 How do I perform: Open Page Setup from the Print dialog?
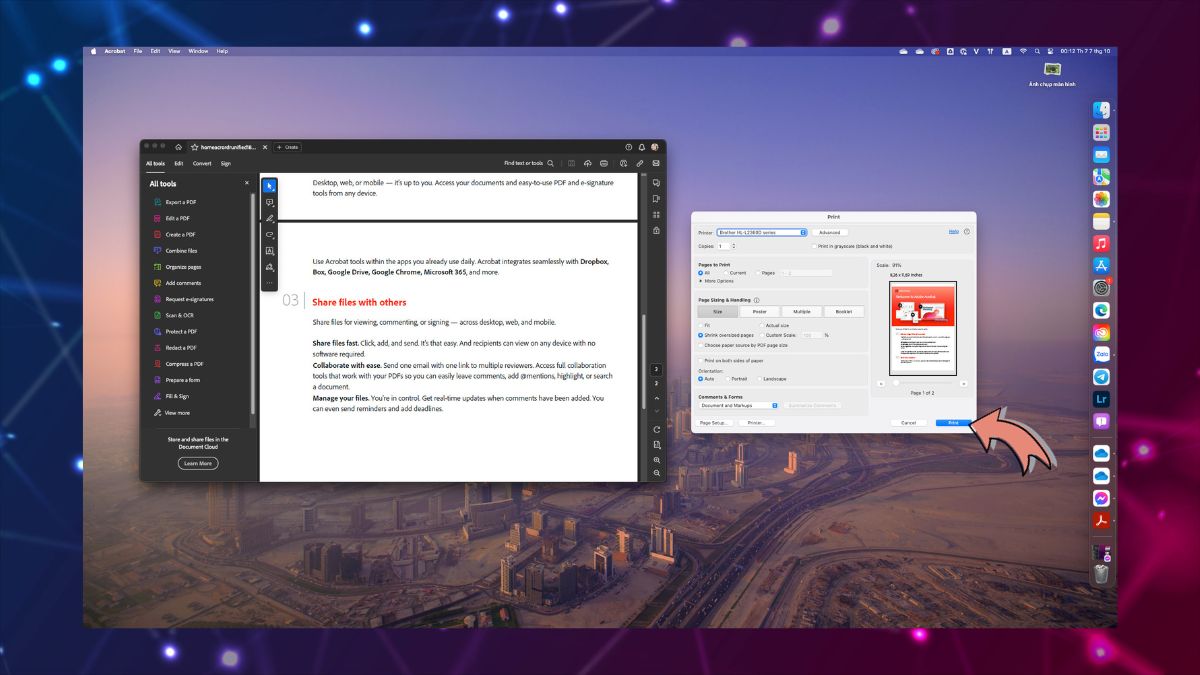pos(716,423)
